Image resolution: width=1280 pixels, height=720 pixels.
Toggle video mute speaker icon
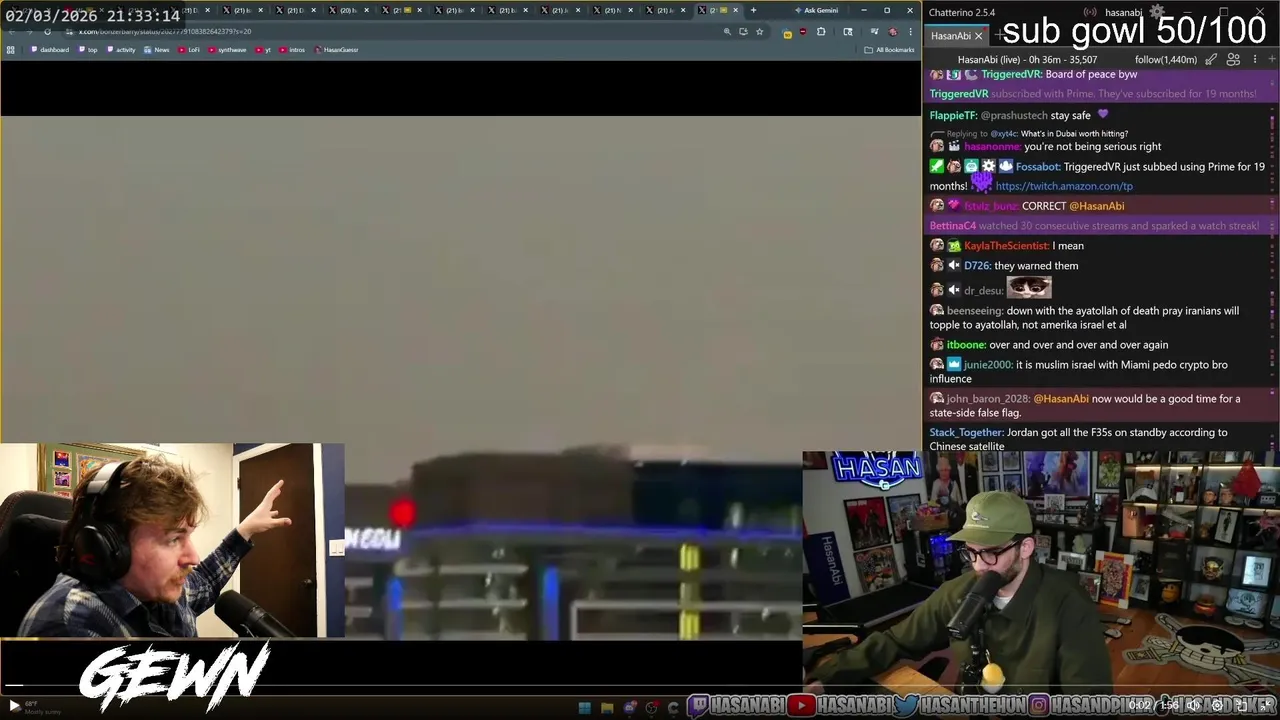1193,705
